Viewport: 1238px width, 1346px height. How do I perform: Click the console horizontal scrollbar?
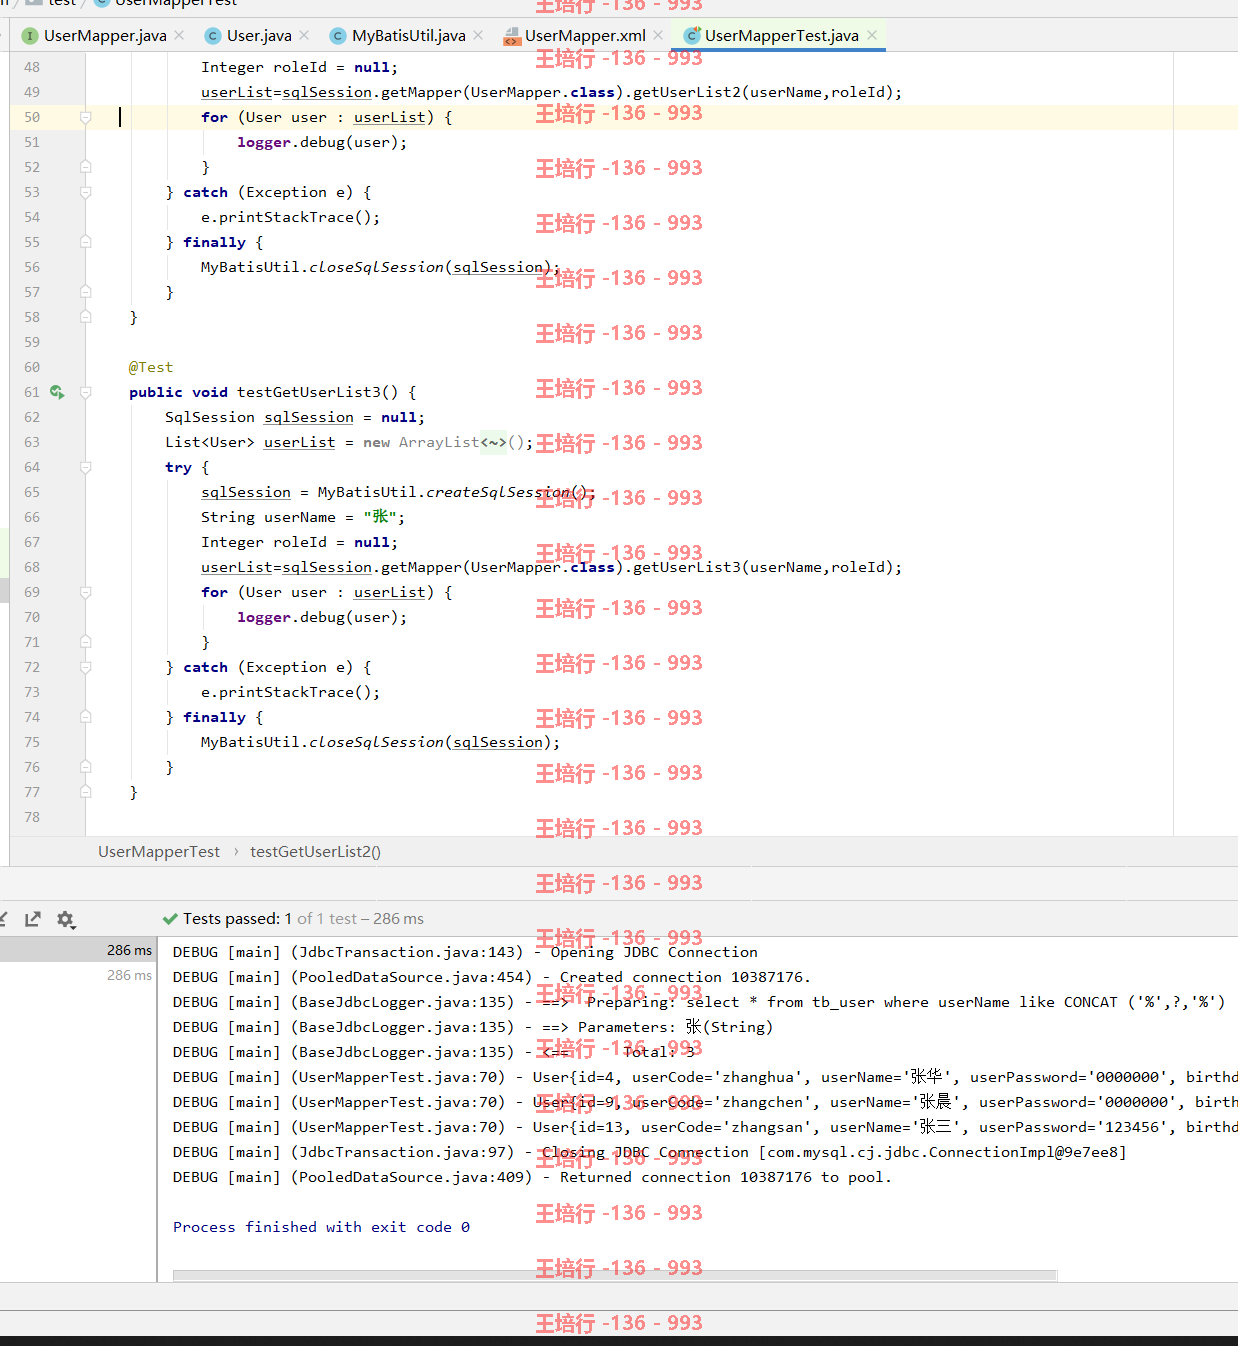[615, 1275]
